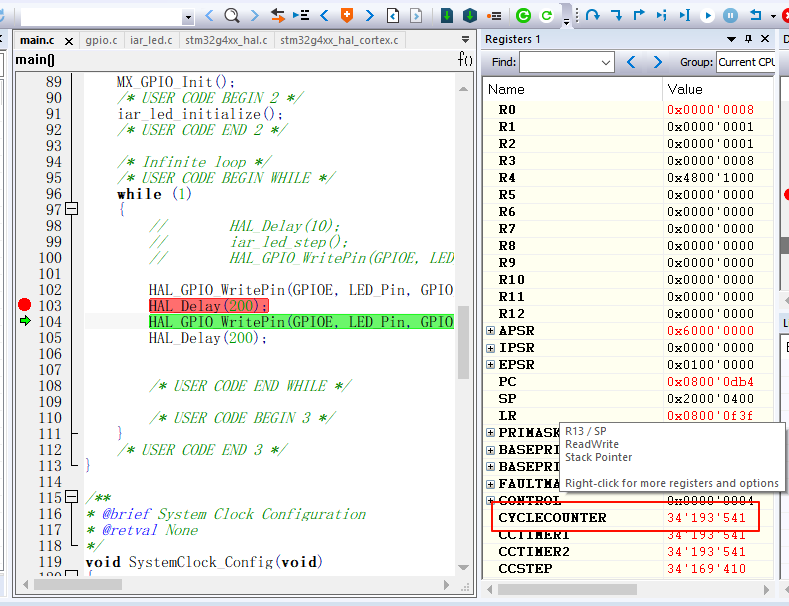Open the Group Current CPU dropdown
The image size is (789, 606).
coord(746,62)
